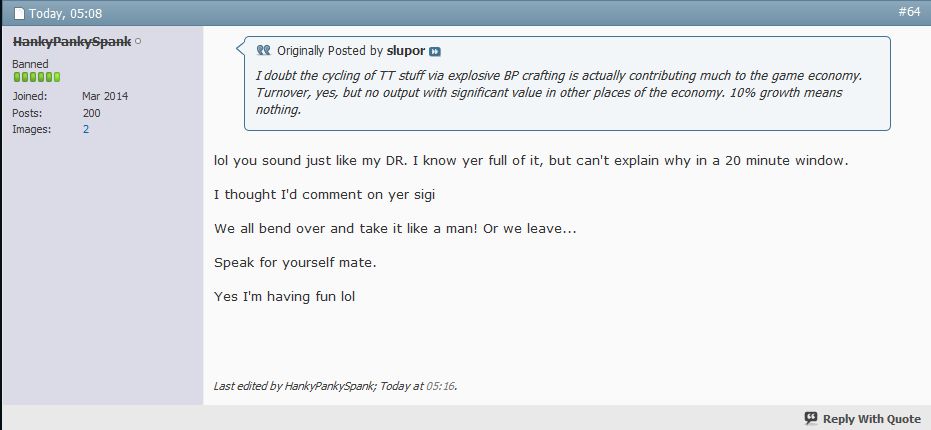
Task: Click the green reputation bar
Action: point(36,77)
